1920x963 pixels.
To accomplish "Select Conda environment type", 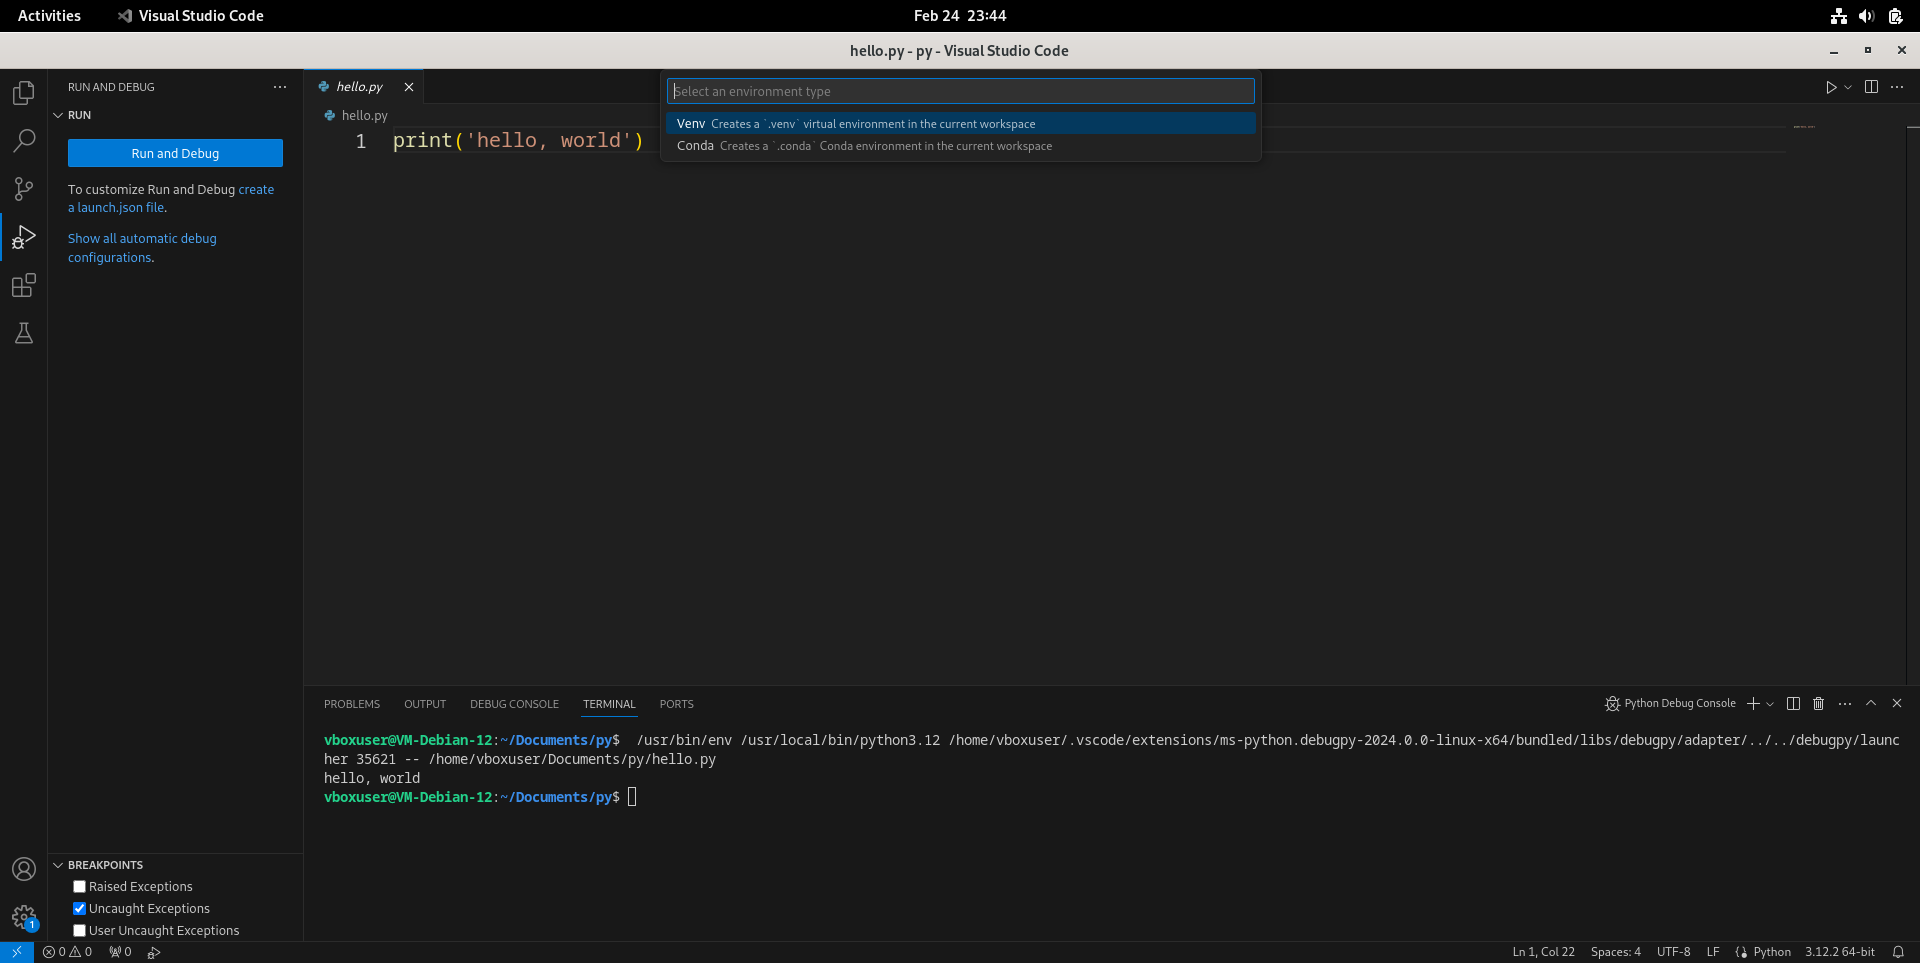I will 960,146.
